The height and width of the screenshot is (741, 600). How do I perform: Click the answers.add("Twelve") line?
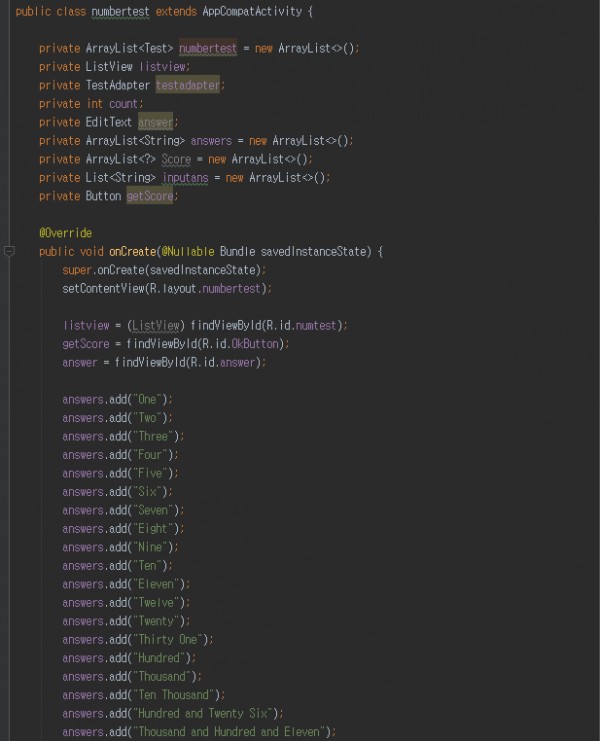pyautogui.click(x=126, y=603)
